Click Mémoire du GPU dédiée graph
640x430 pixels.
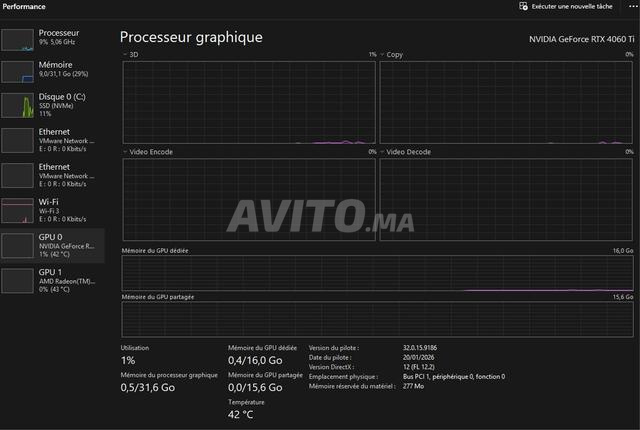(378, 273)
